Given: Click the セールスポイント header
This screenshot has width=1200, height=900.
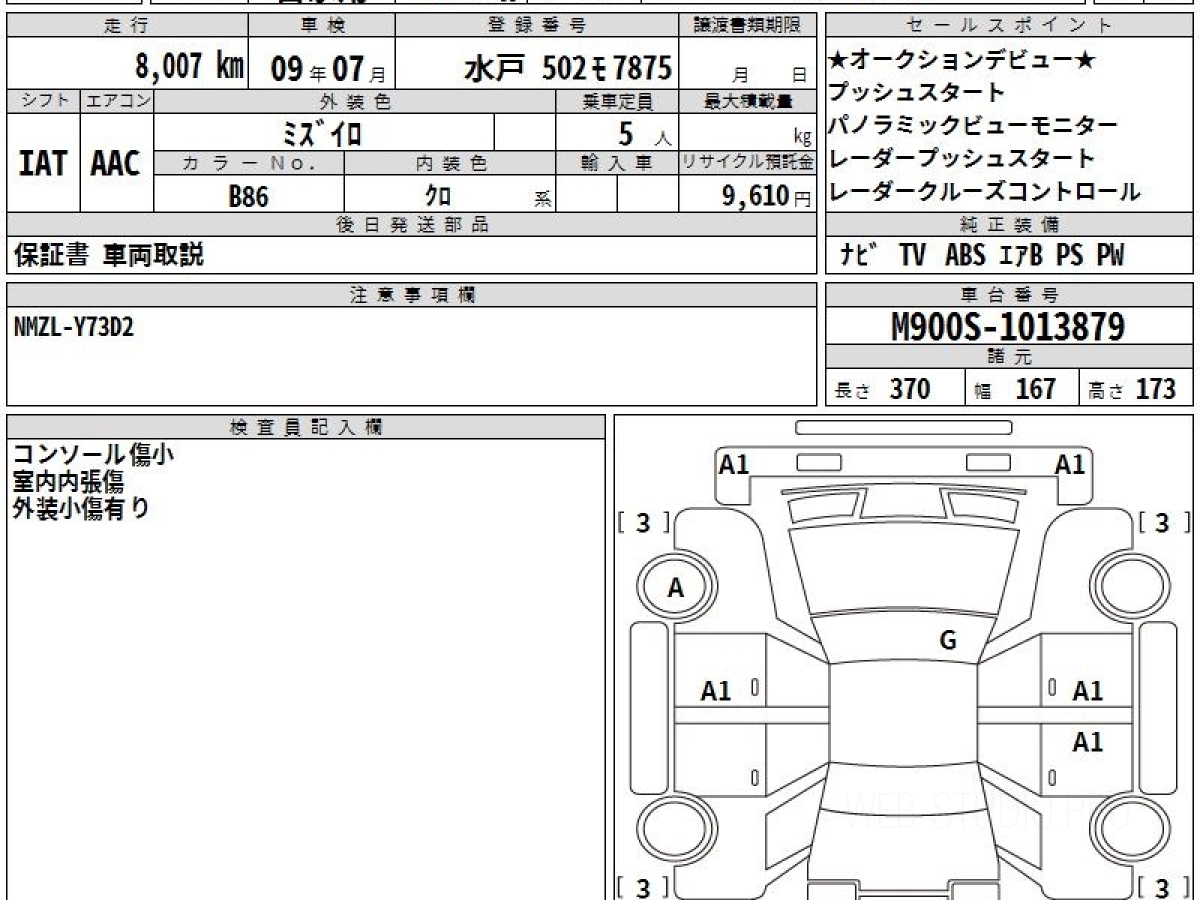Looking at the screenshot, I should click(x=1009, y=26).
